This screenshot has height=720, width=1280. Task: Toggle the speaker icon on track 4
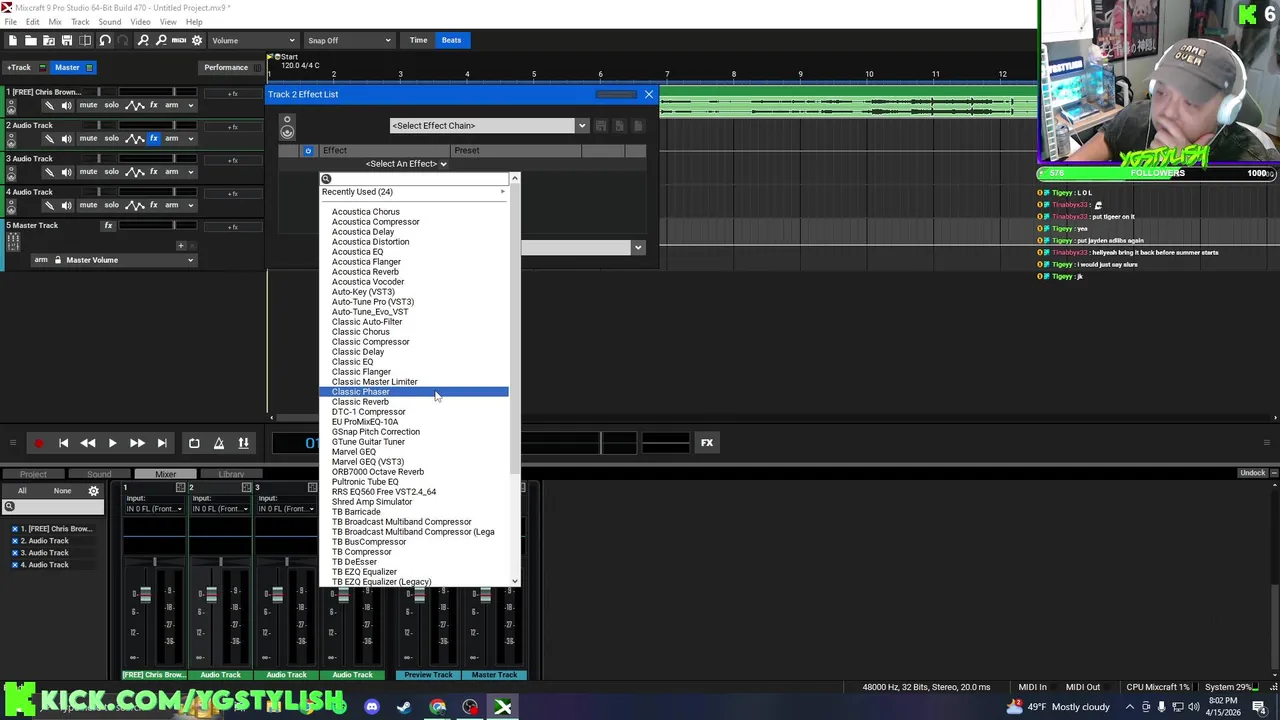coord(66,205)
